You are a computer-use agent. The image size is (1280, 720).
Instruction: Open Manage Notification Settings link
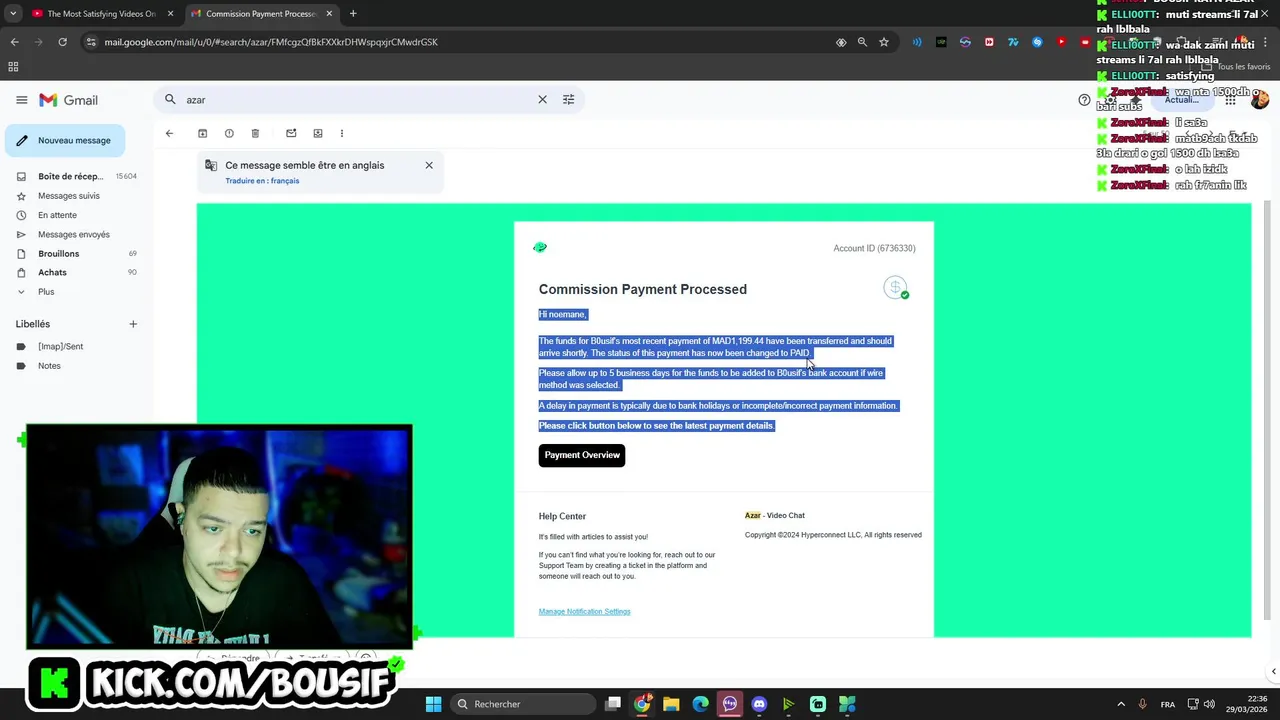click(584, 611)
